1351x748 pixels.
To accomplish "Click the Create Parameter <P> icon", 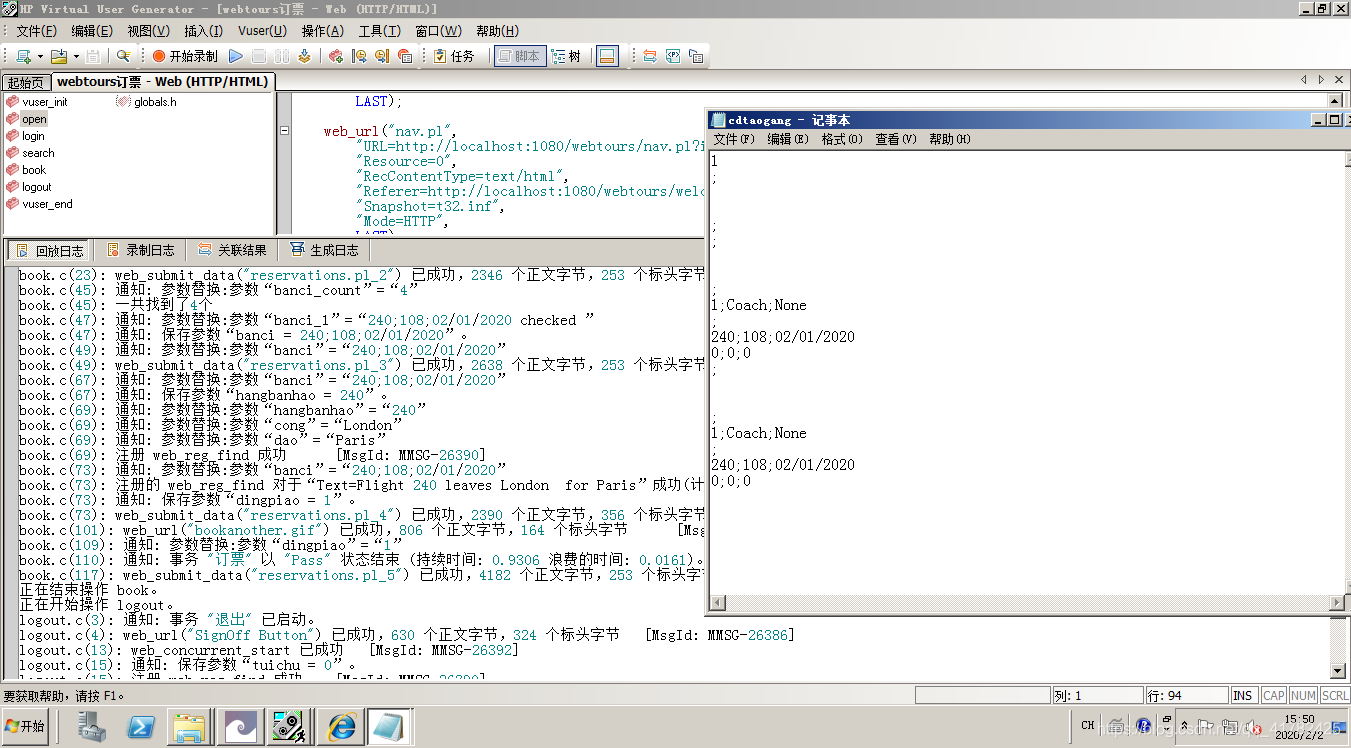I will 673,56.
